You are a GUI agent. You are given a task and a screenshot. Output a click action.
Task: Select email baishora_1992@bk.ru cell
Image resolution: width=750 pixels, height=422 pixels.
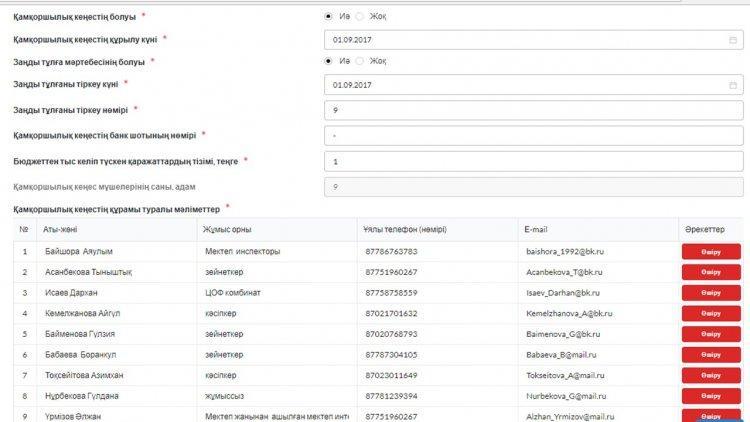coord(598,252)
